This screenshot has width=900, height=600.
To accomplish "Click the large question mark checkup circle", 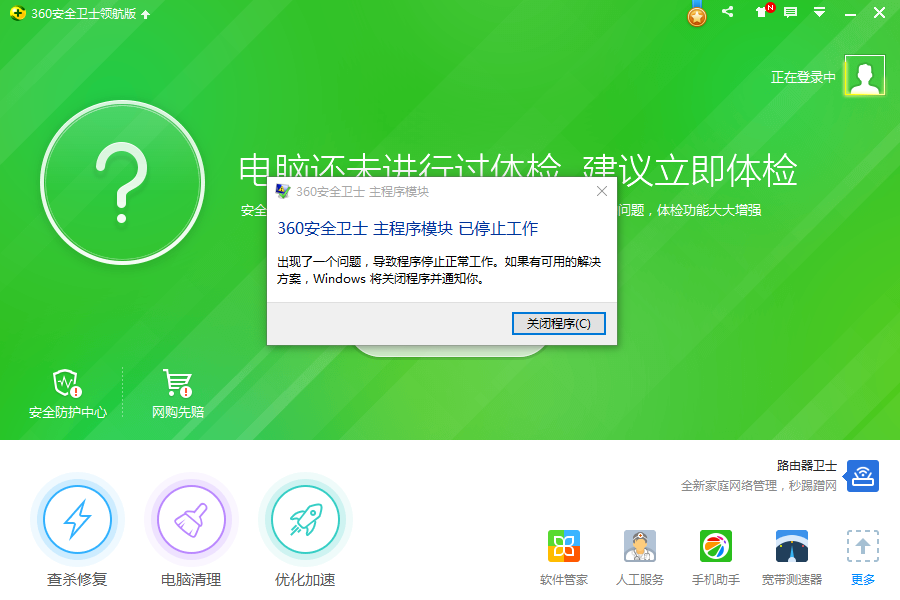I will 122,183.
